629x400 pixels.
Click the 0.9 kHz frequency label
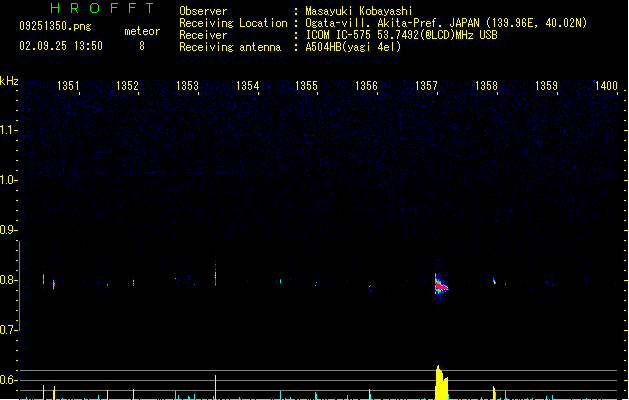point(8,230)
